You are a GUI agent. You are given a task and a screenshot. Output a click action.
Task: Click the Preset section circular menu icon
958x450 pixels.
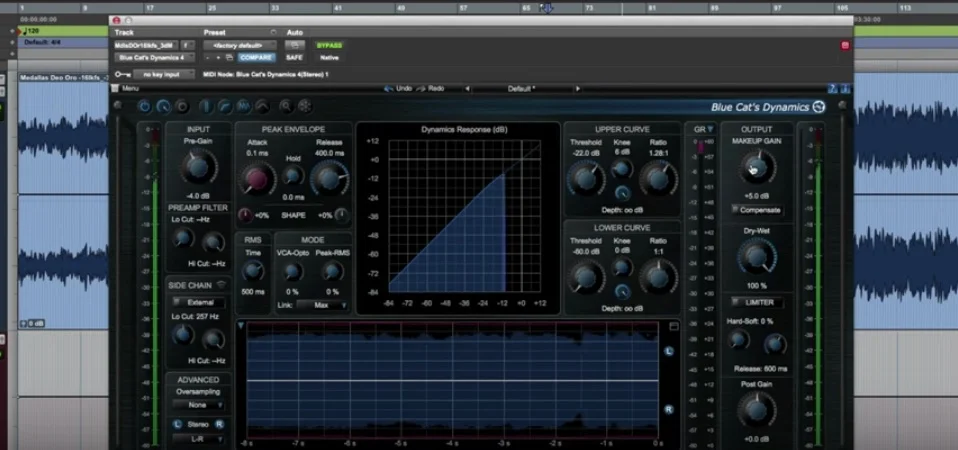coord(273,32)
